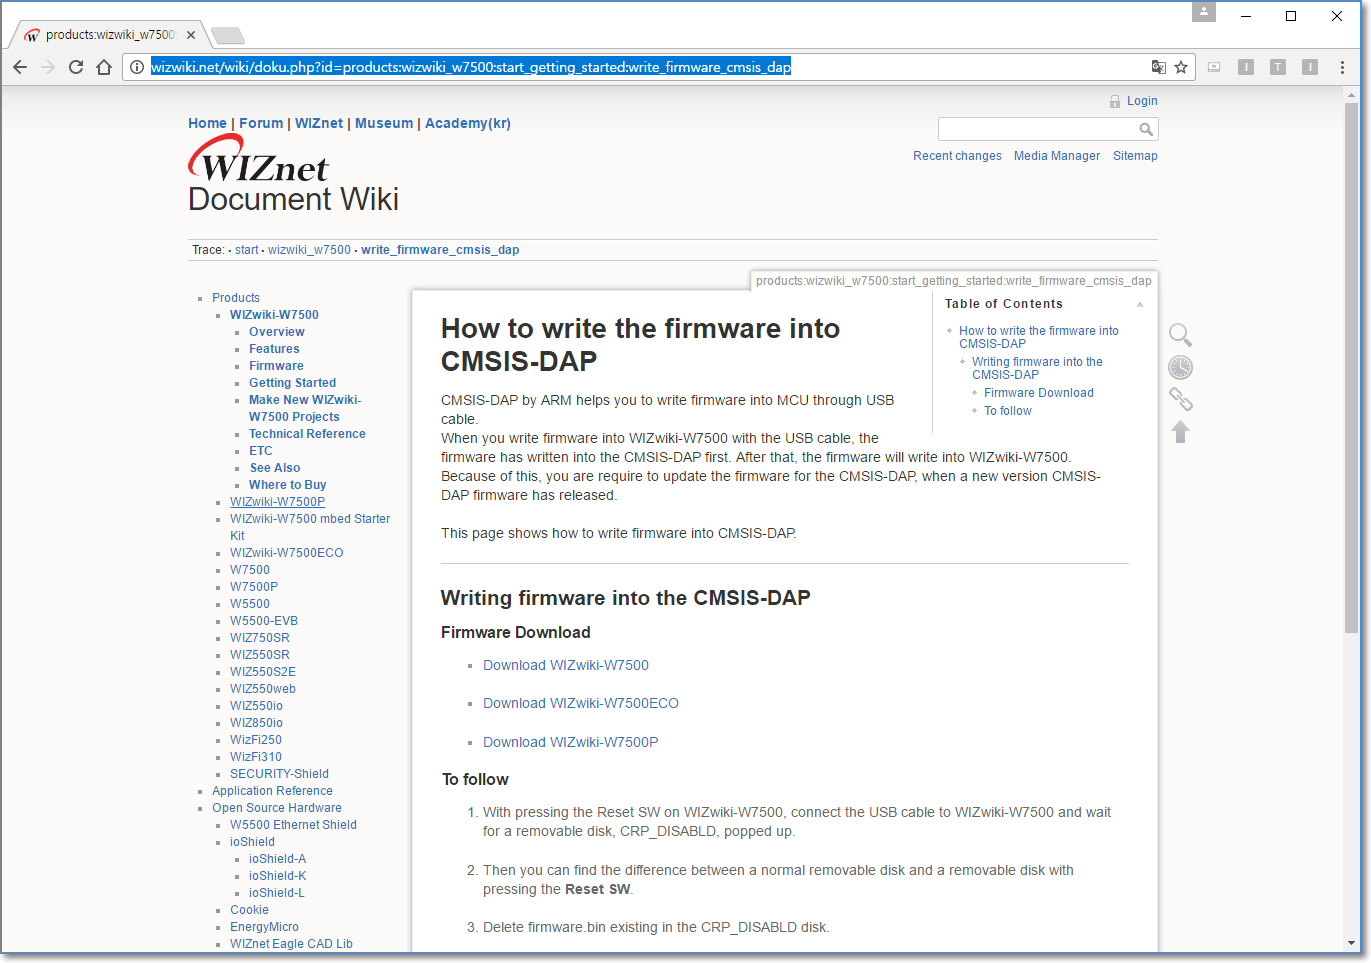Open the WIZnet navigation link

point(319,123)
